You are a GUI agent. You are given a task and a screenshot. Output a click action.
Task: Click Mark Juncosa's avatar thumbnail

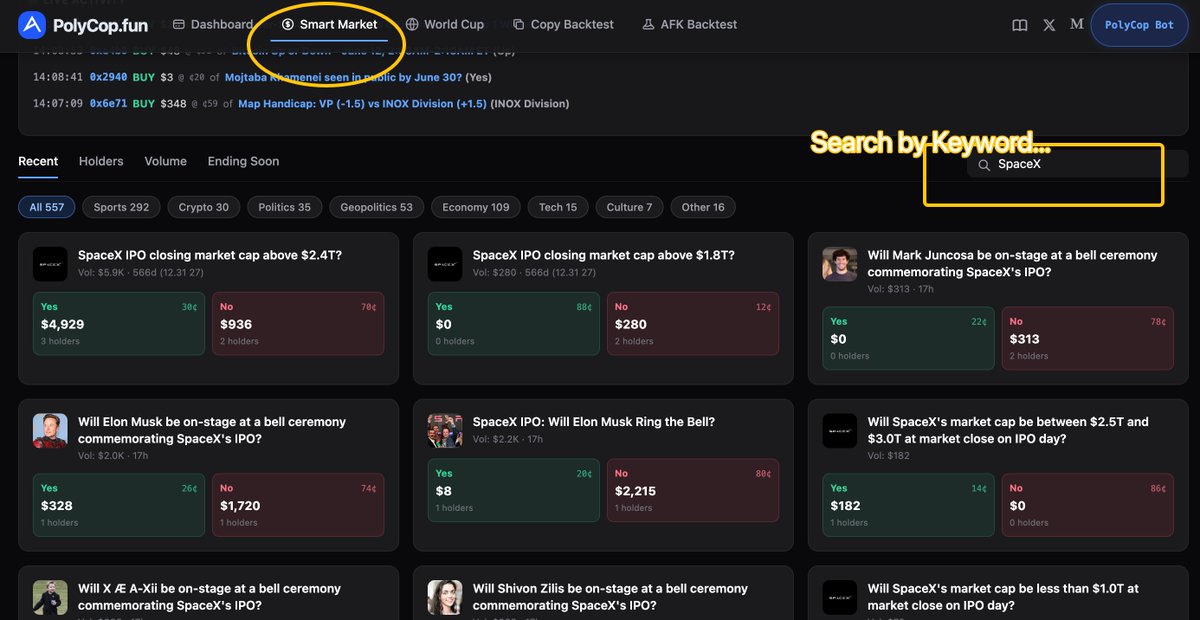pos(840,264)
